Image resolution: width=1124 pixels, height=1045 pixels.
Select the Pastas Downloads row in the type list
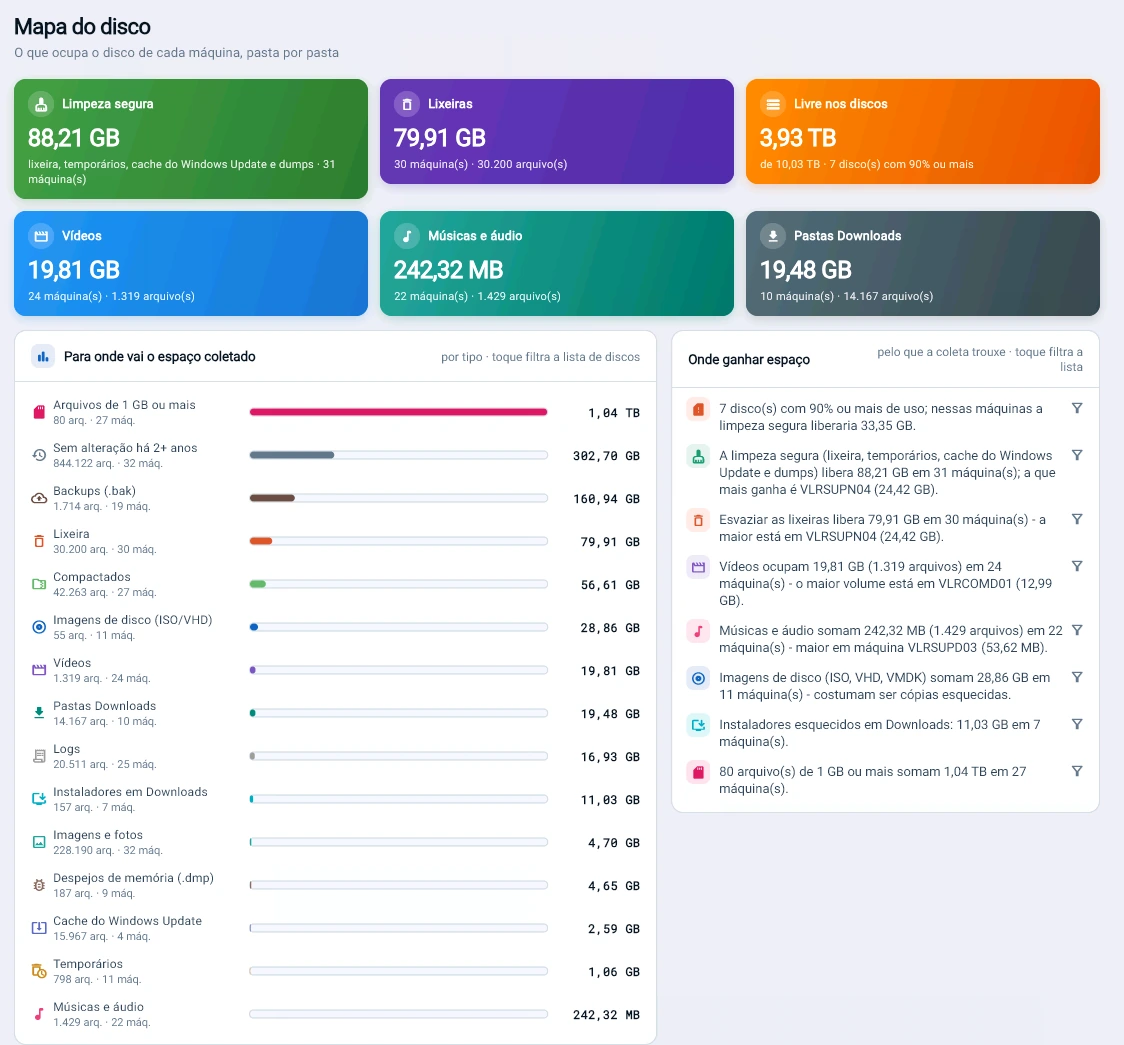335,713
